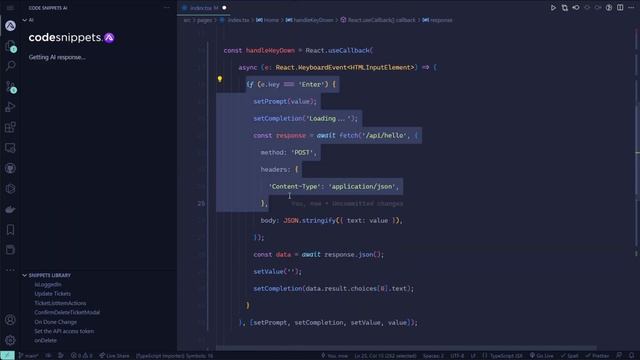640x360 pixels.
Task: Click the Spell status bar item
Action: [x=569, y=356]
